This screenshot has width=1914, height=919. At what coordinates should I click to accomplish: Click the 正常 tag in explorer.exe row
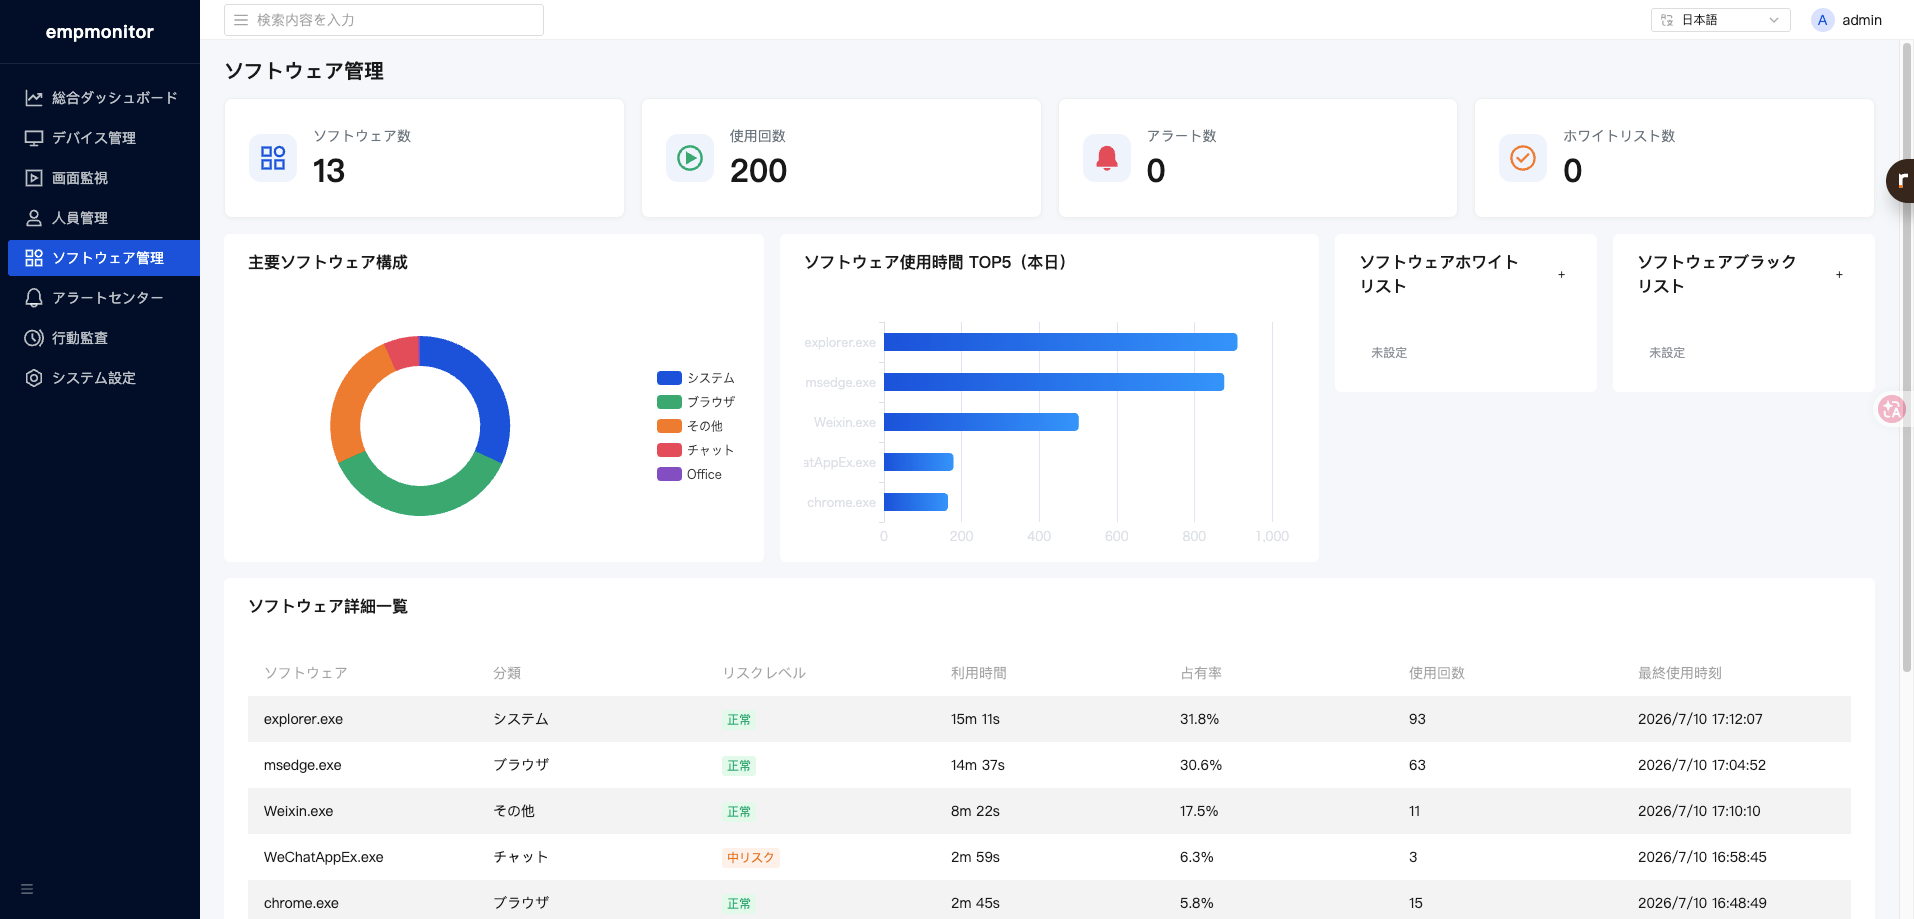click(739, 719)
